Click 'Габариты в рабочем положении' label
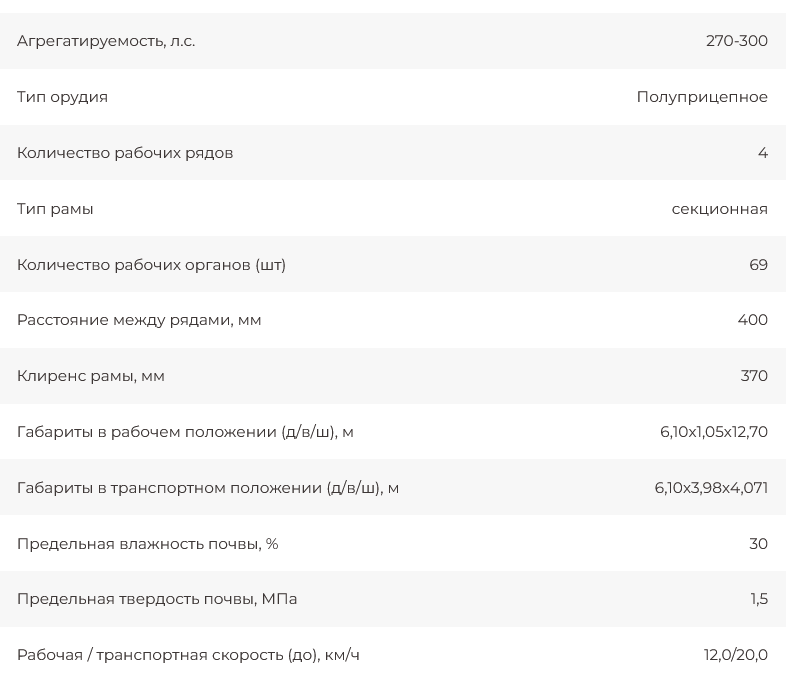Image resolution: width=792 pixels, height=678 pixels. point(185,432)
